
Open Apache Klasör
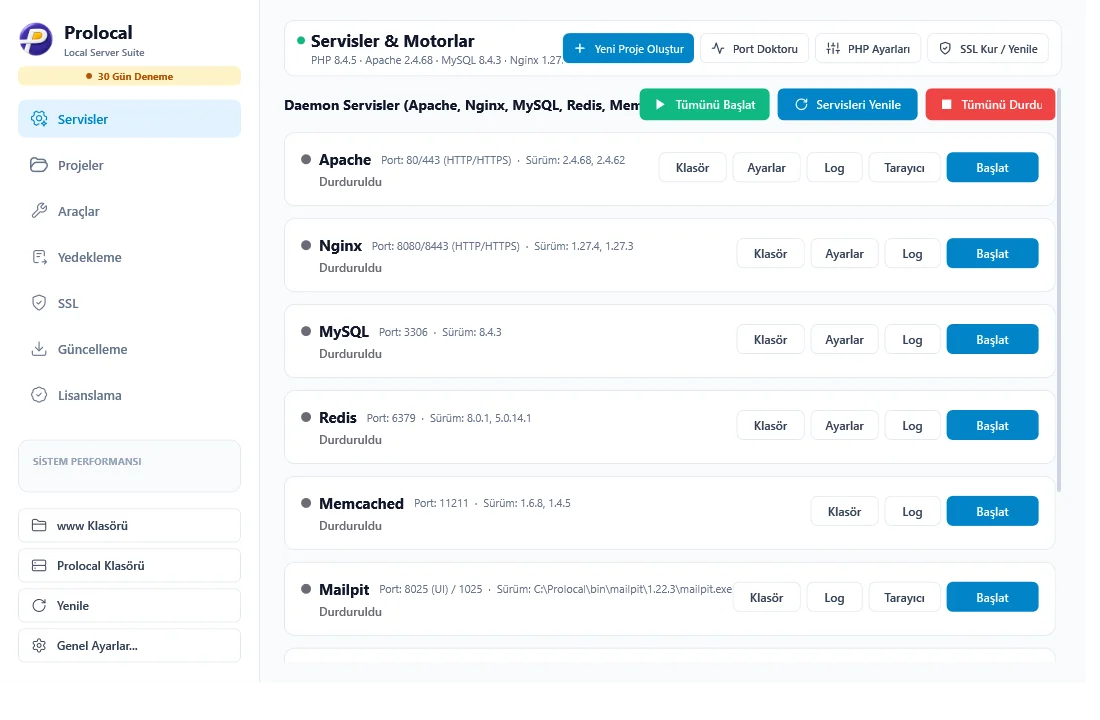click(x=692, y=168)
